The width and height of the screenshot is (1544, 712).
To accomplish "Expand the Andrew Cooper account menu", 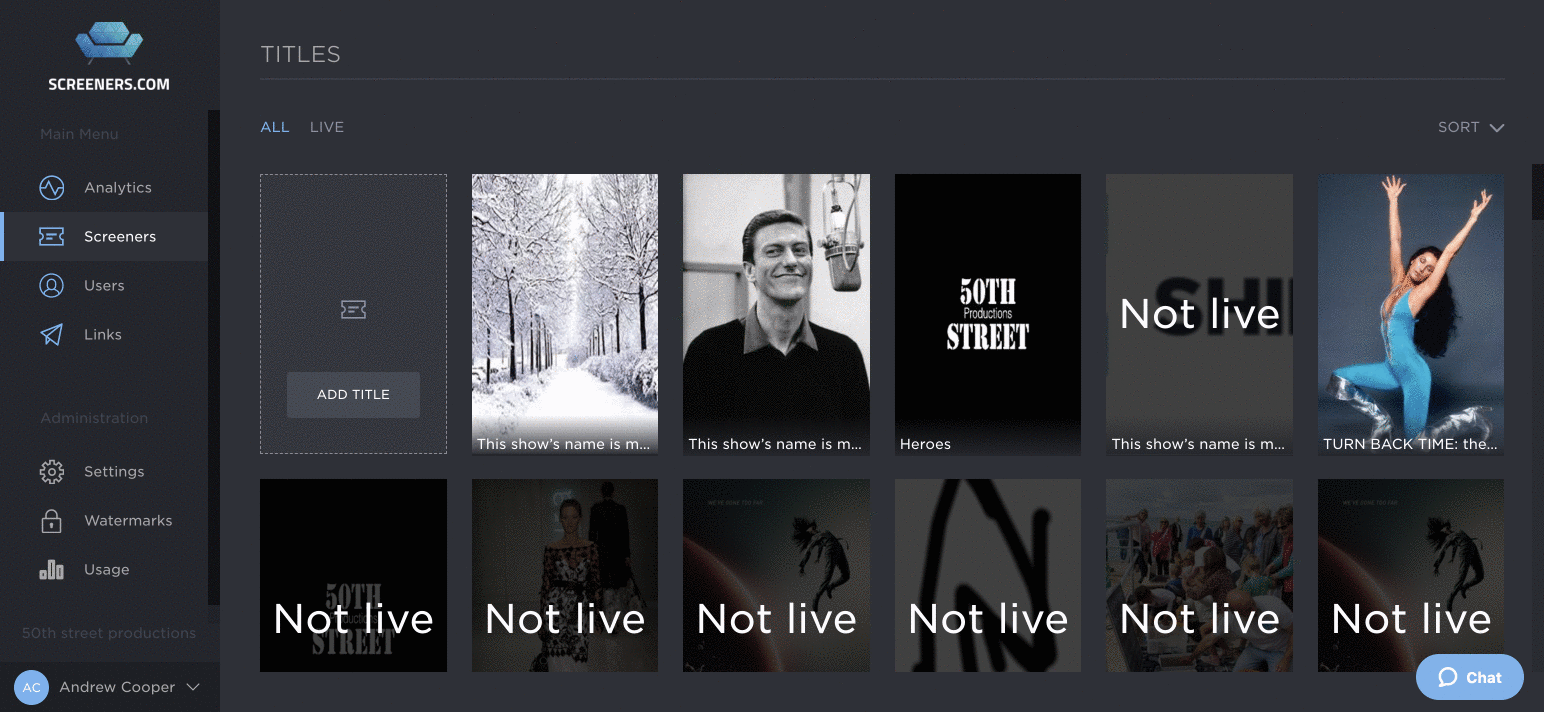I will pos(110,687).
